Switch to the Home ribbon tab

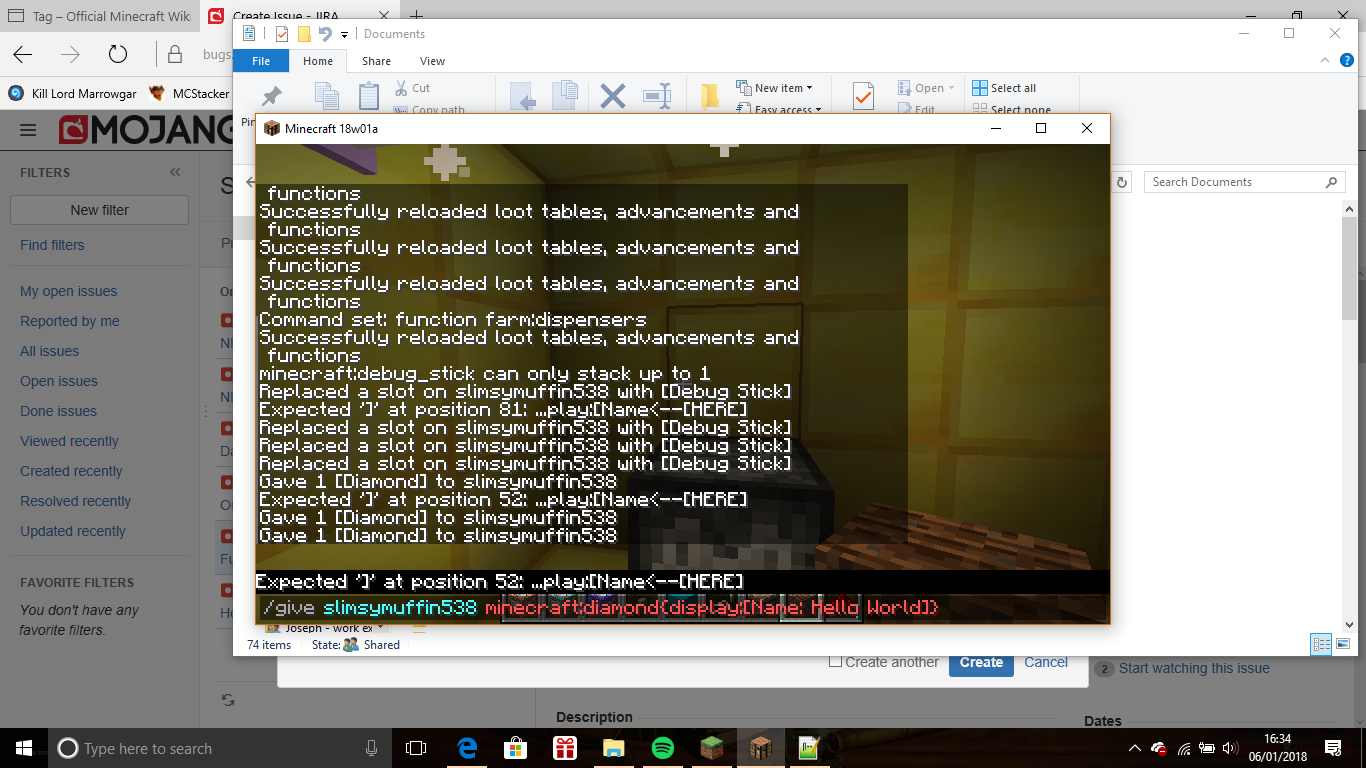(318, 61)
